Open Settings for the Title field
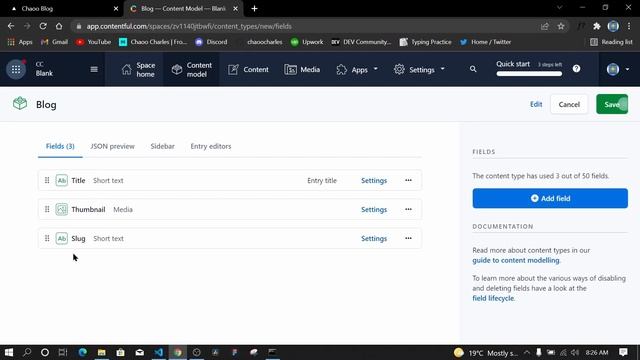 coord(374,180)
